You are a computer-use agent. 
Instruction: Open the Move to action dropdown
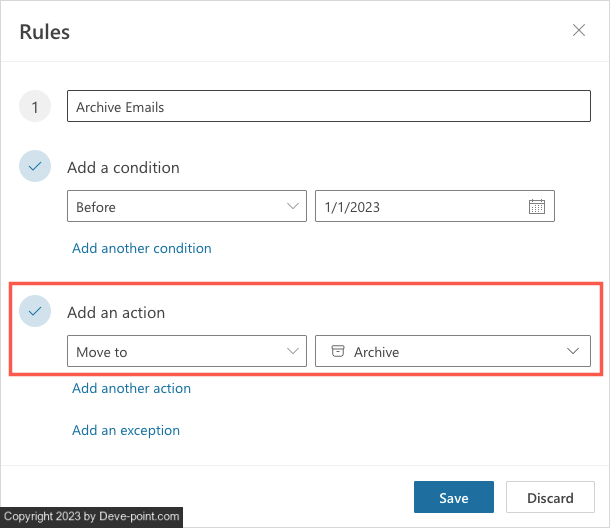[186, 351]
